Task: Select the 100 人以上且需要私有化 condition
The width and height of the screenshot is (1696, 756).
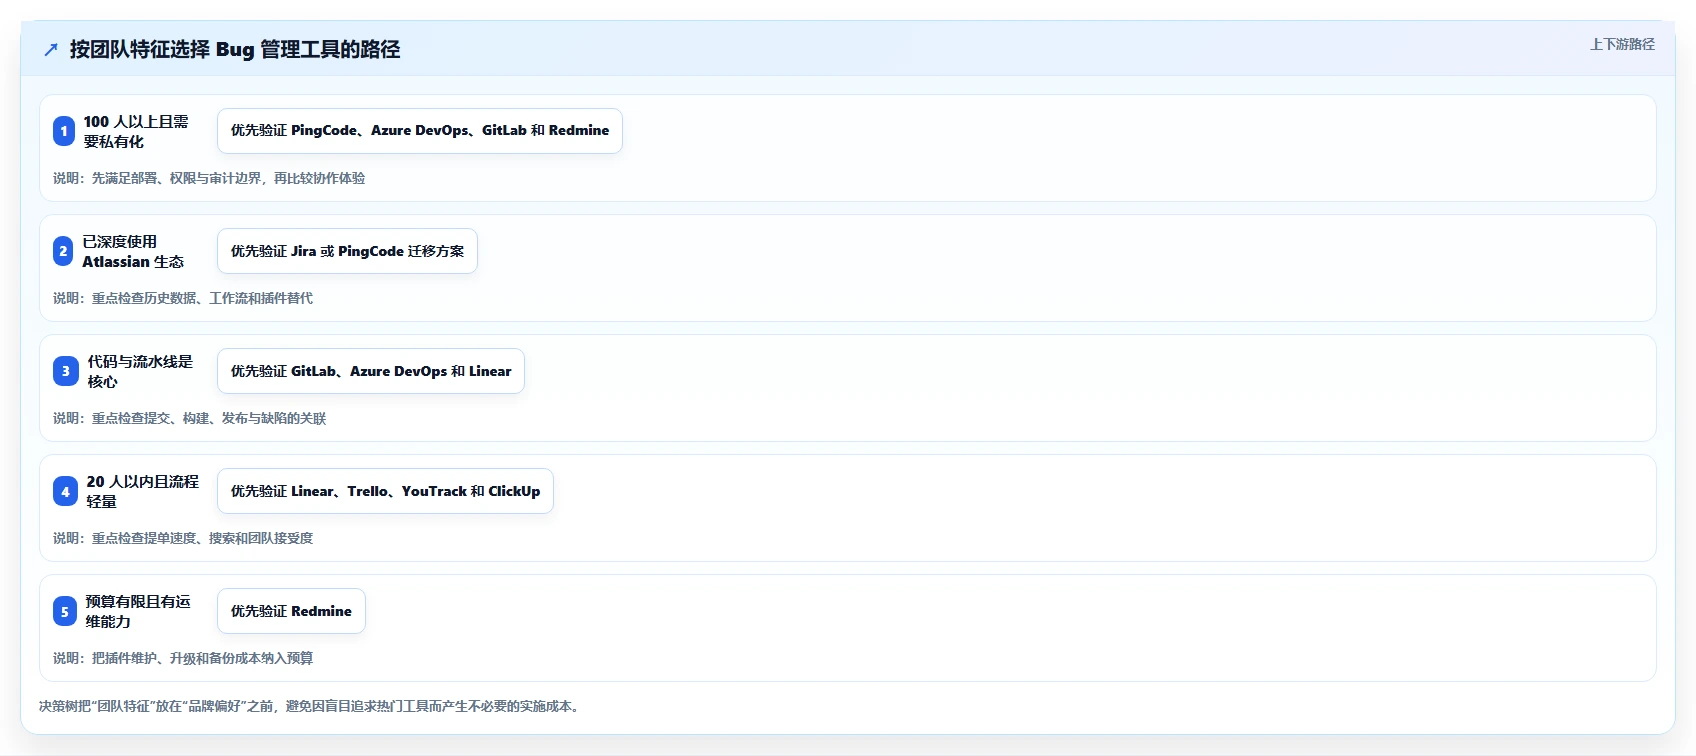Action: (136, 131)
